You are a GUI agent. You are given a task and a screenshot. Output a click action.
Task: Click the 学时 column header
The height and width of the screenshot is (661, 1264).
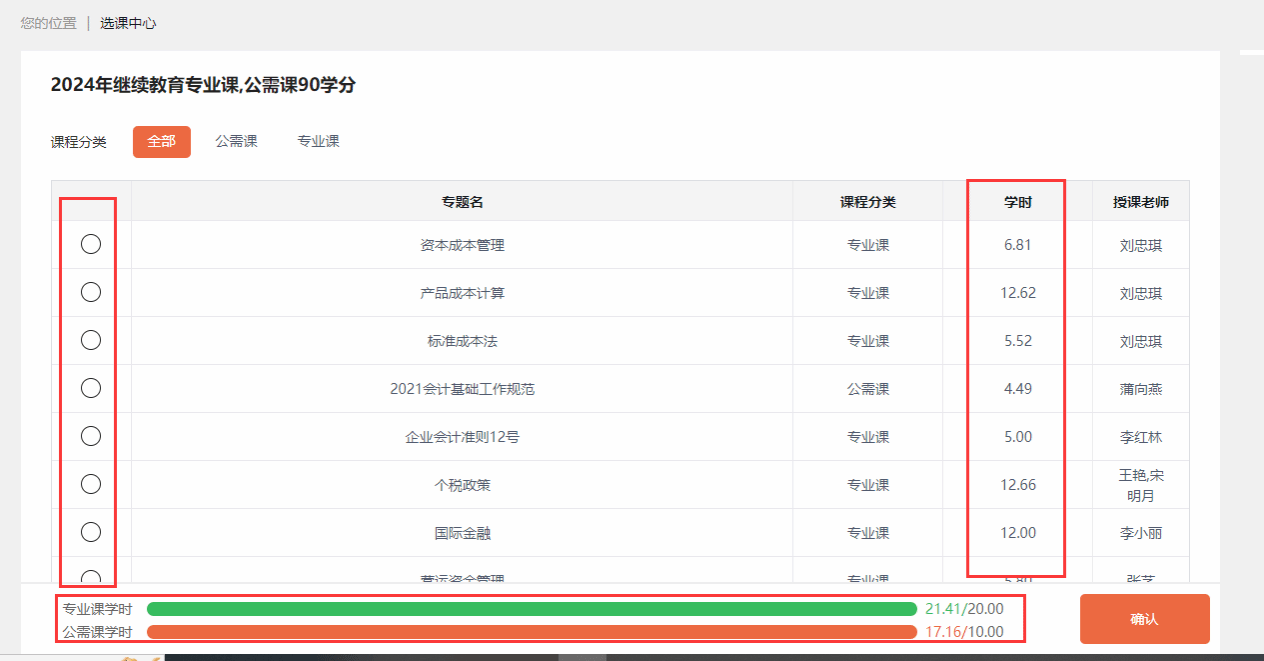click(1018, 202)
